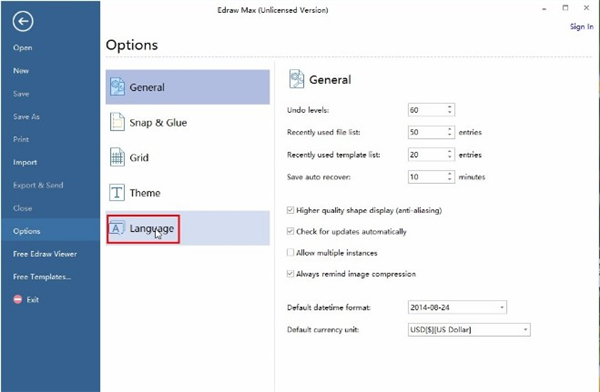Click the back arrow circle icon
The image size is (600, 392).
[x=23, y=21]
